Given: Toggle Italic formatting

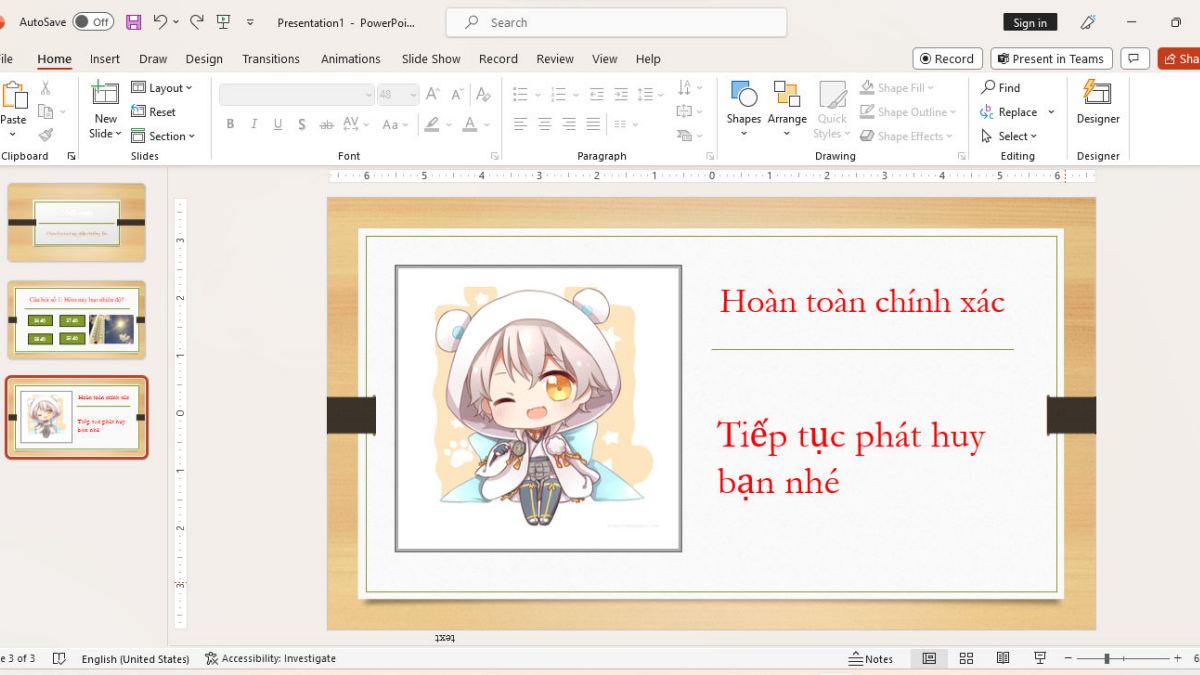Looking at the screenshot, I should coord(254,124).
